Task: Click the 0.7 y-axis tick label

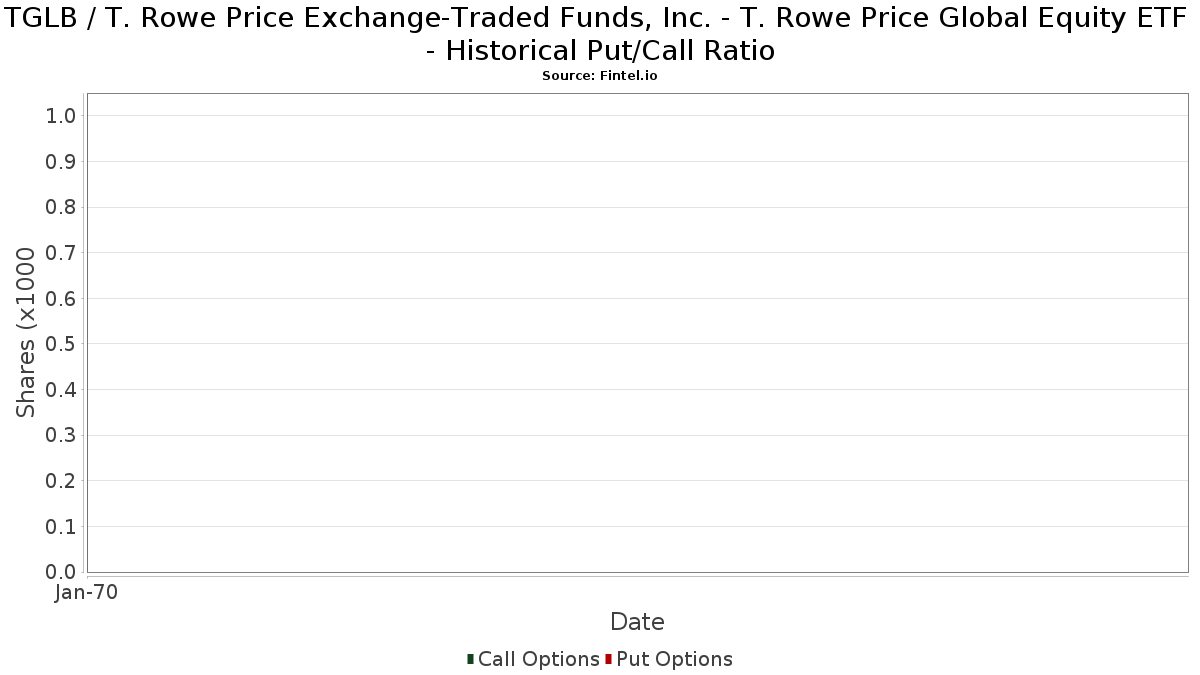Action: tap(61, 253)
